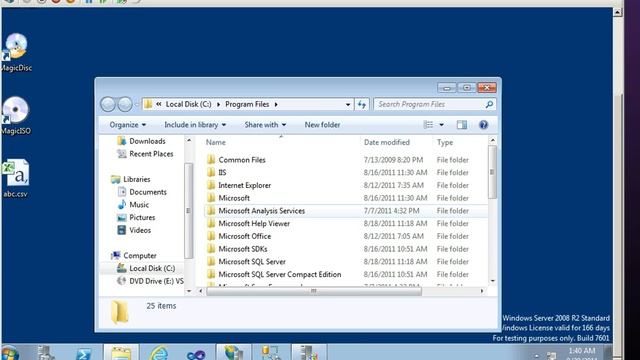
Task: Expand Program Files breadcrumb arrow
Action: [276, 104]
